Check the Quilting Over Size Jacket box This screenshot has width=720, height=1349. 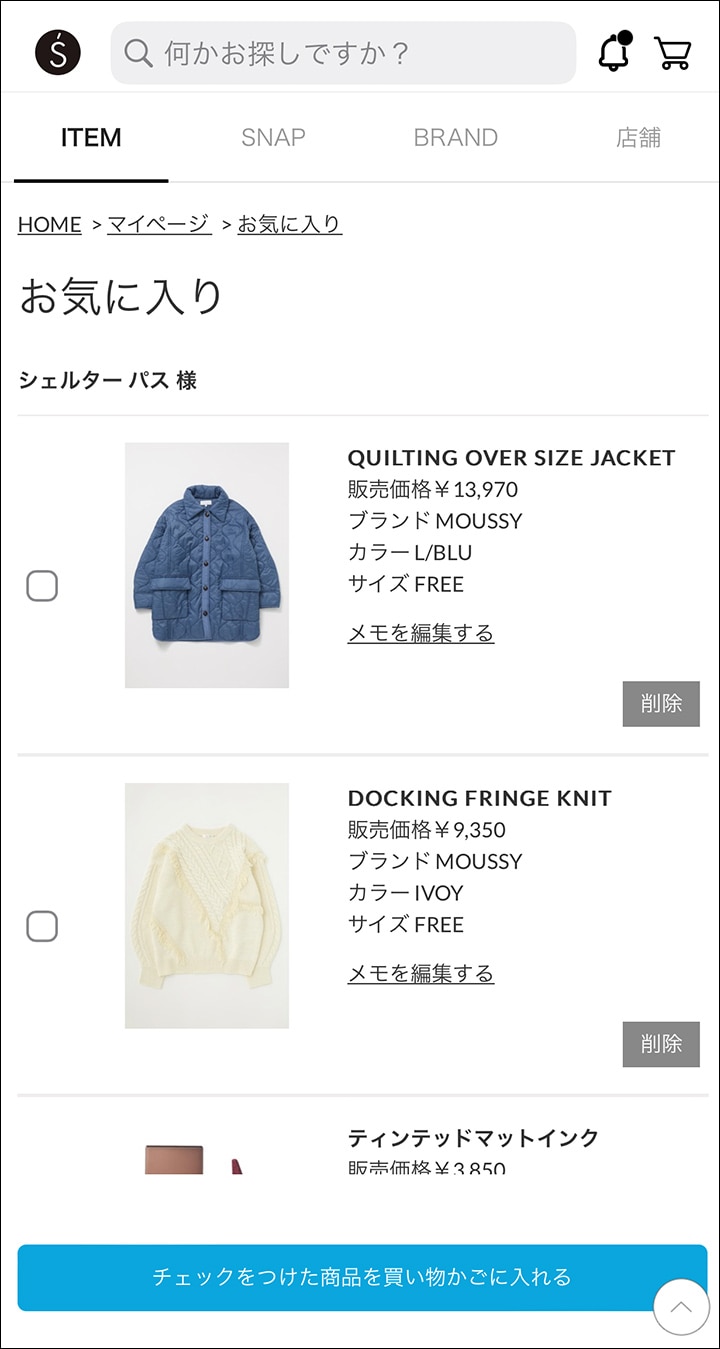coord(42,586)
